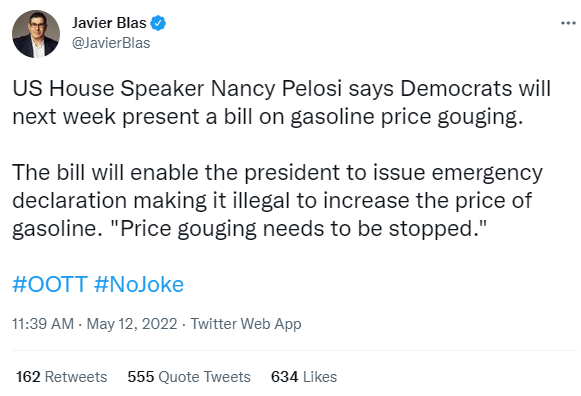View the 634 Likes list
581x396 pixels.
304,377
